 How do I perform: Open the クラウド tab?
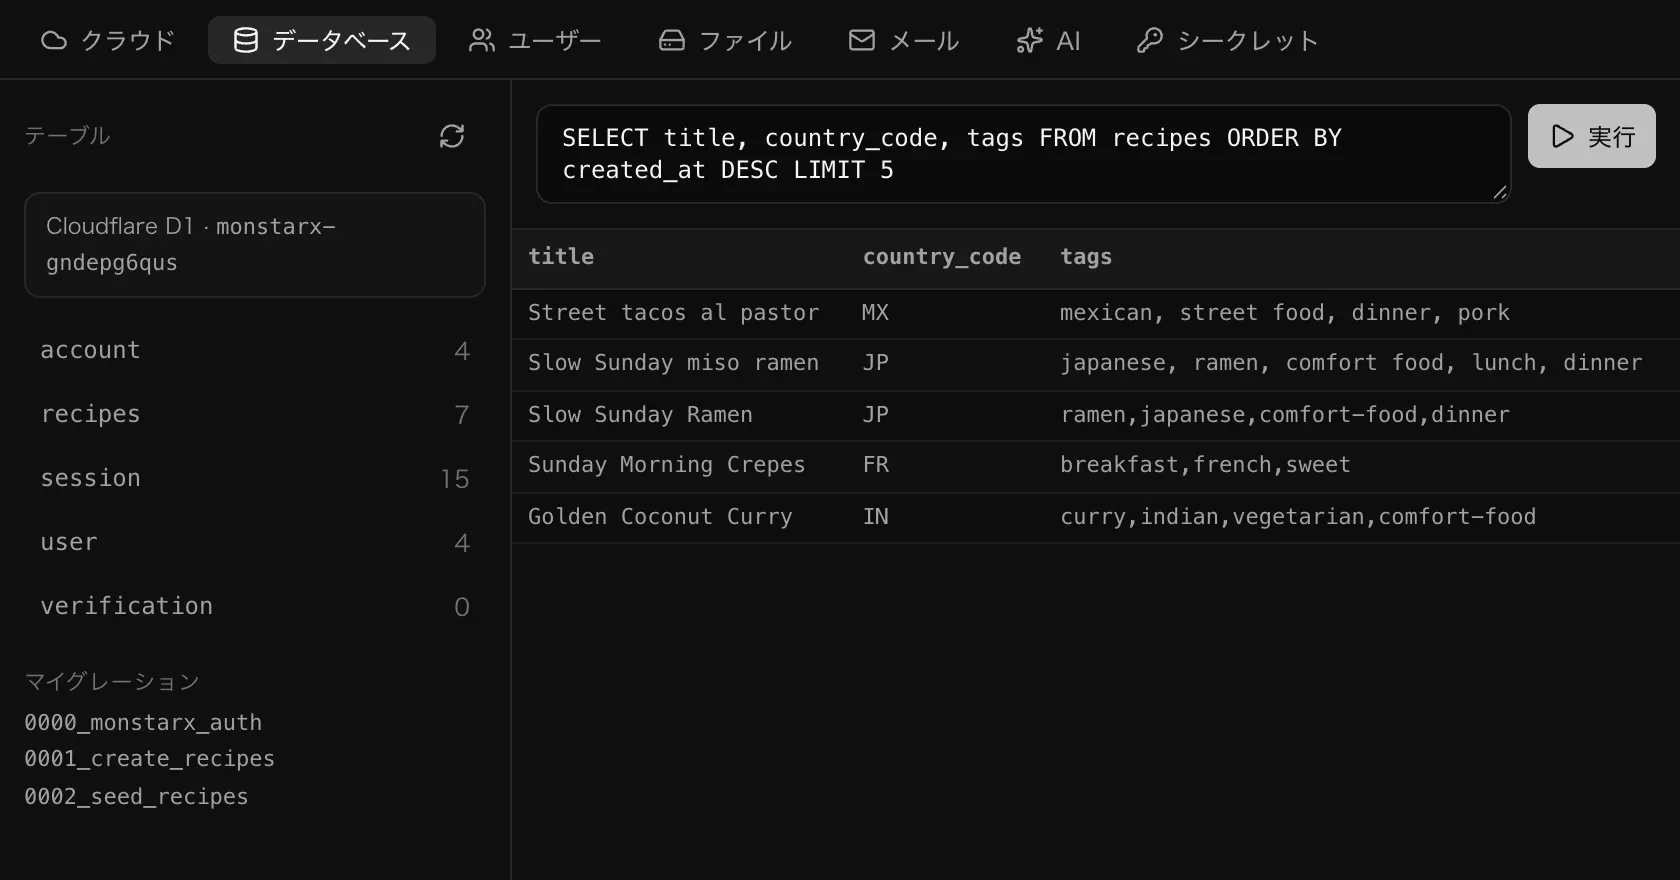click(x=108, y=40)
